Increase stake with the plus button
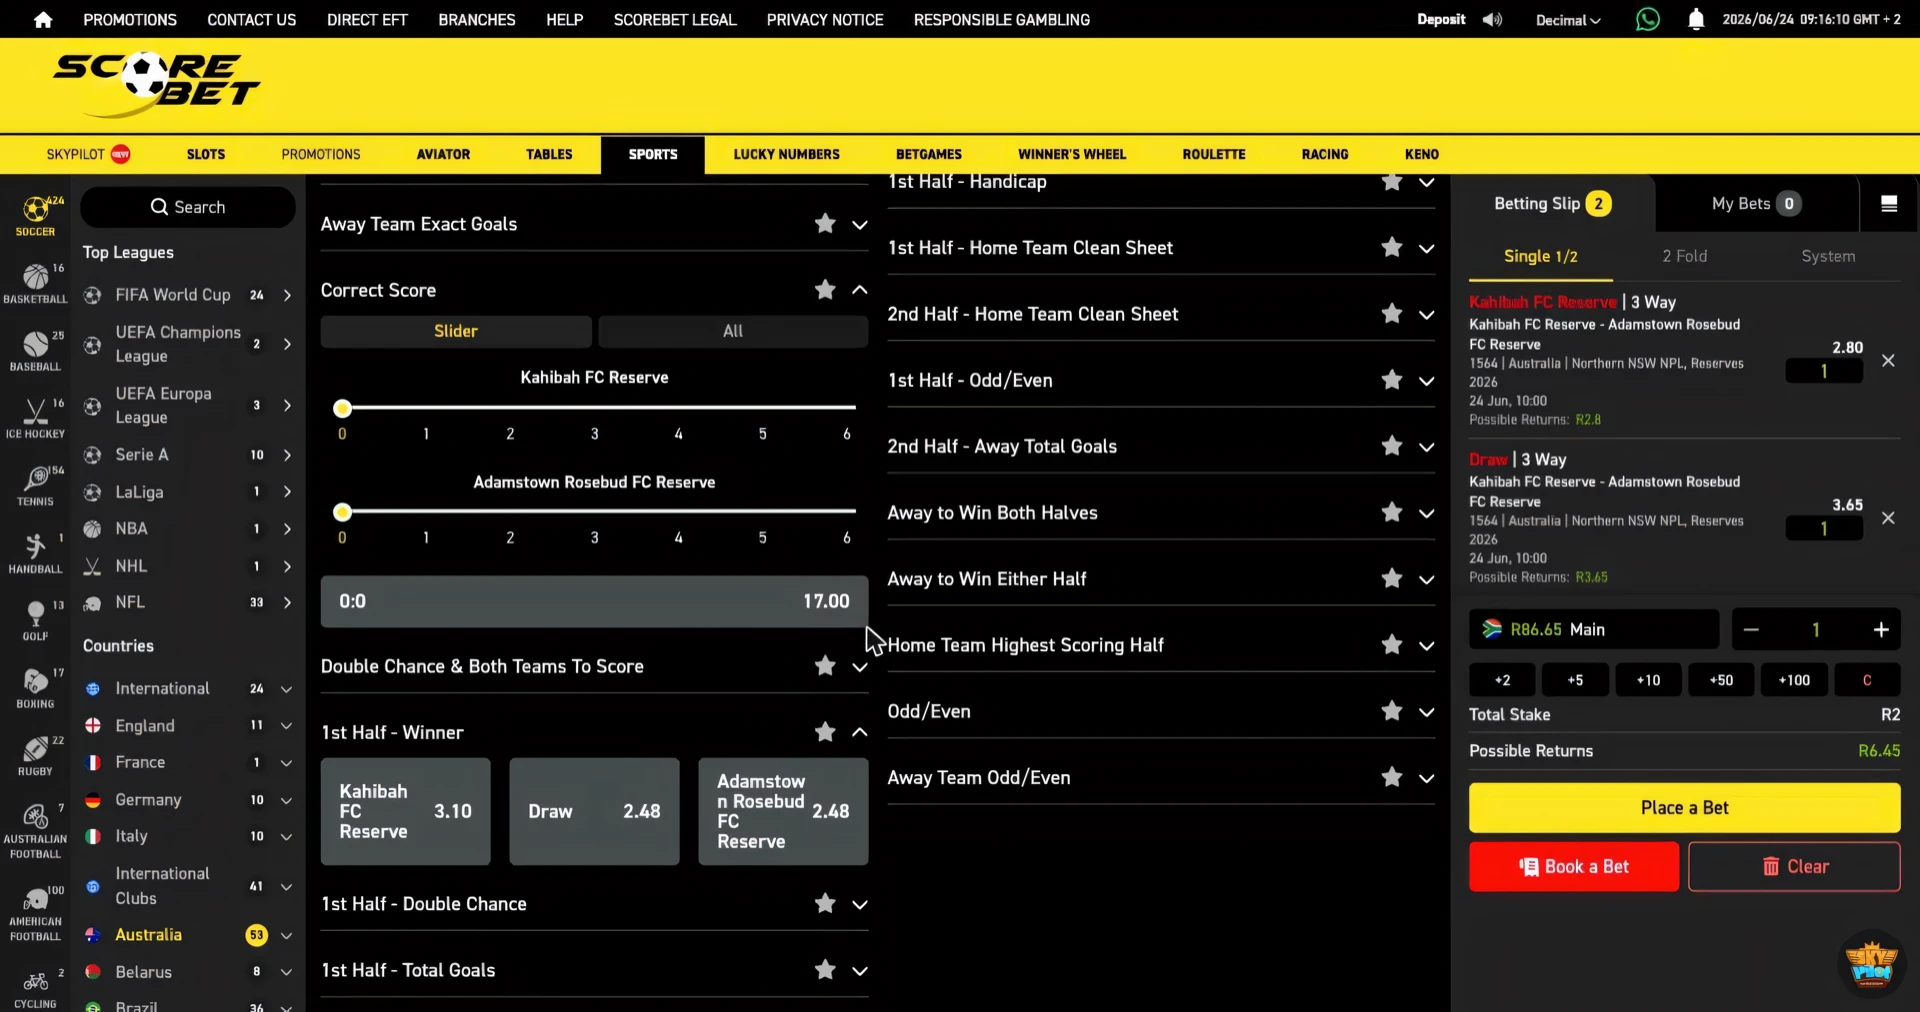 click(1881, 630)
